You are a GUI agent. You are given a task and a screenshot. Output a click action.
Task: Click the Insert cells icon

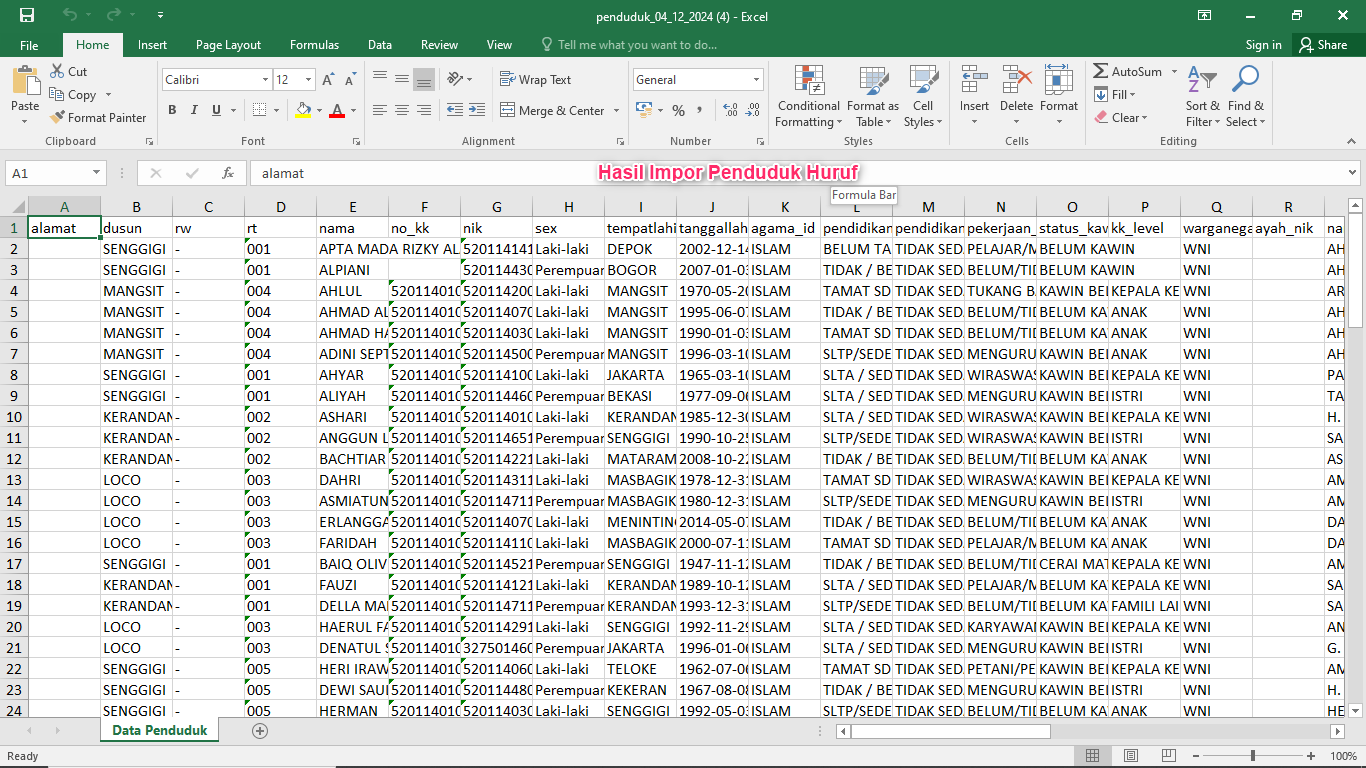(974, 80)
